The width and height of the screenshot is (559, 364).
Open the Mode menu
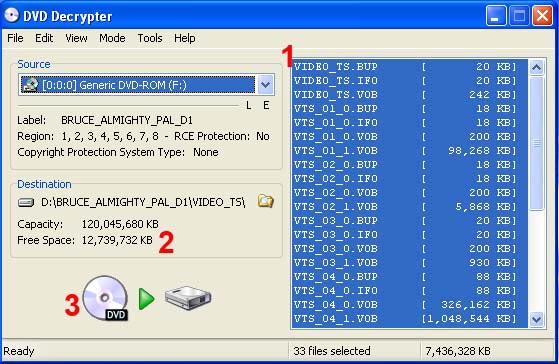coord(112,38)
